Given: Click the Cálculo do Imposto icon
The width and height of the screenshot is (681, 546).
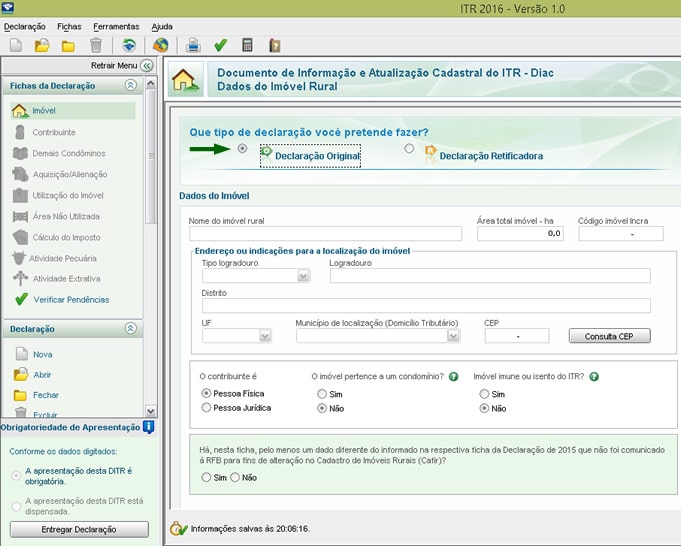Looking at the screenshot, I should point(20,237).
